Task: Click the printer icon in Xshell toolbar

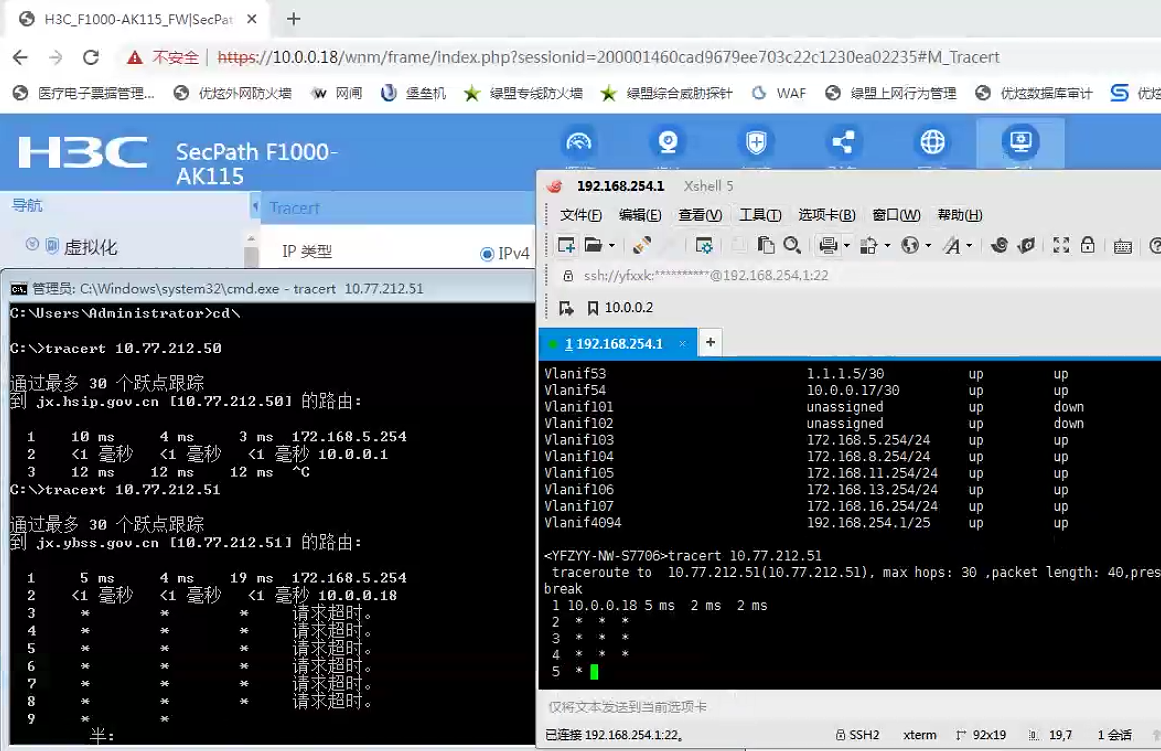Action: (x=828, y=245)
